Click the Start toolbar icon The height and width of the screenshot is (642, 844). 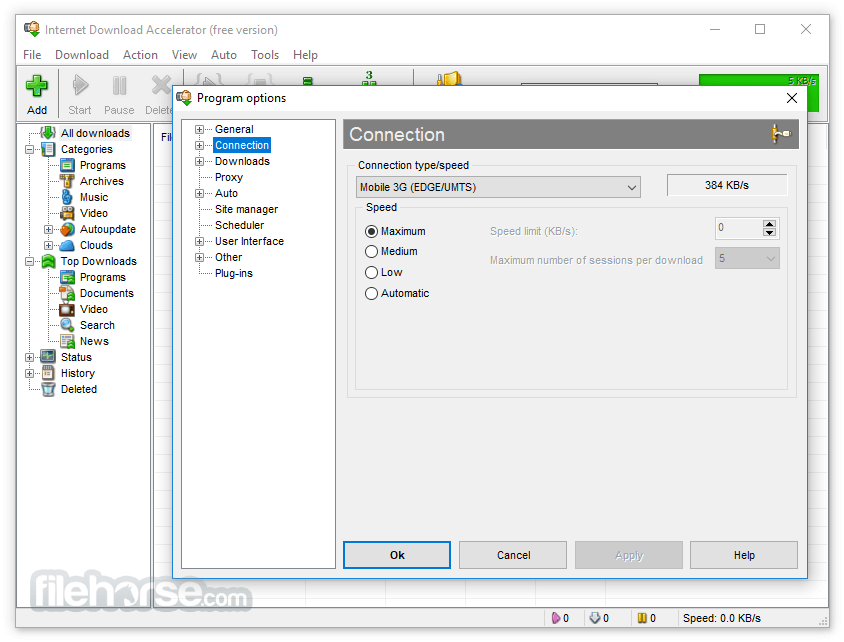click(80, 86)
